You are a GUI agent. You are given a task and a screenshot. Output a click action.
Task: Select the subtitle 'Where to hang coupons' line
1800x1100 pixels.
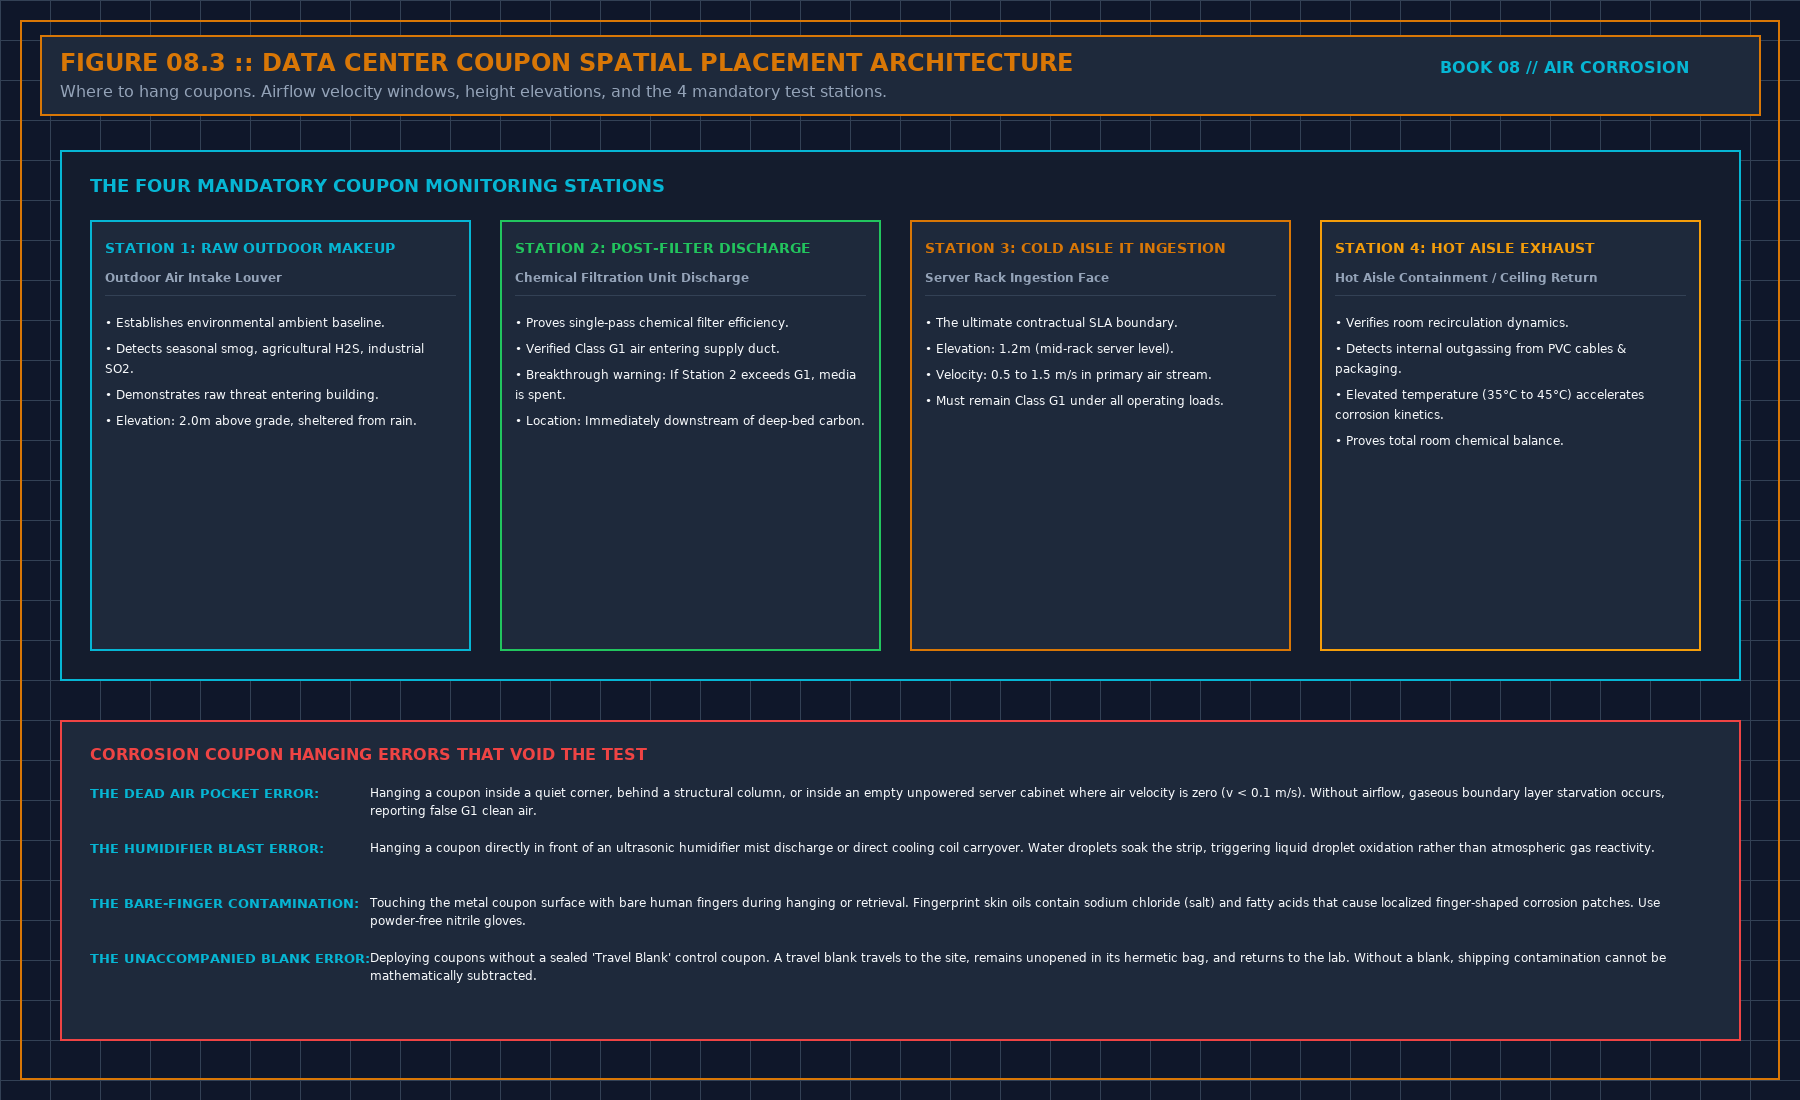tap(473, 92)
